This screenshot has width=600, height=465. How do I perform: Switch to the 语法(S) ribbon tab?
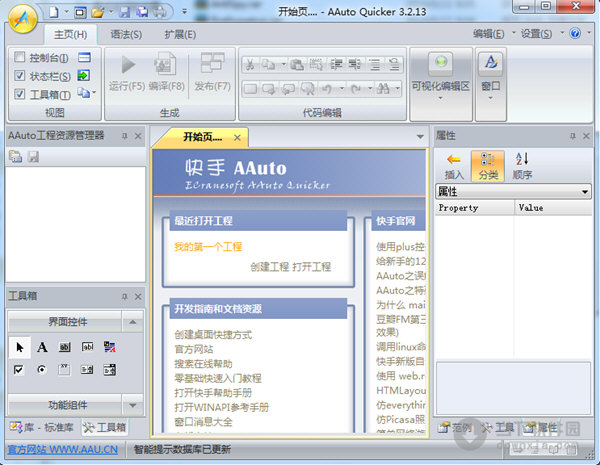[x=126, y=35]
